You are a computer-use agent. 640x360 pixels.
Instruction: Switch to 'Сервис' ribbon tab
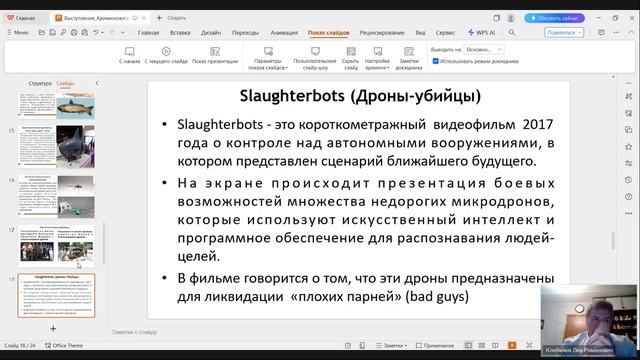[x=445, y=33]
